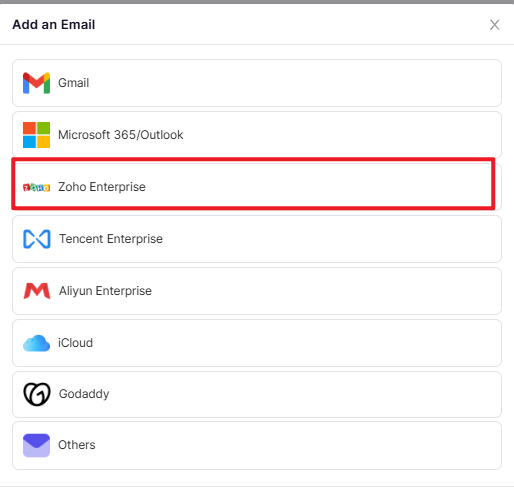Select Microsoft 365/Outlook provider label
This screenshot has height=501, width=514.
click(x=121, y=135)
